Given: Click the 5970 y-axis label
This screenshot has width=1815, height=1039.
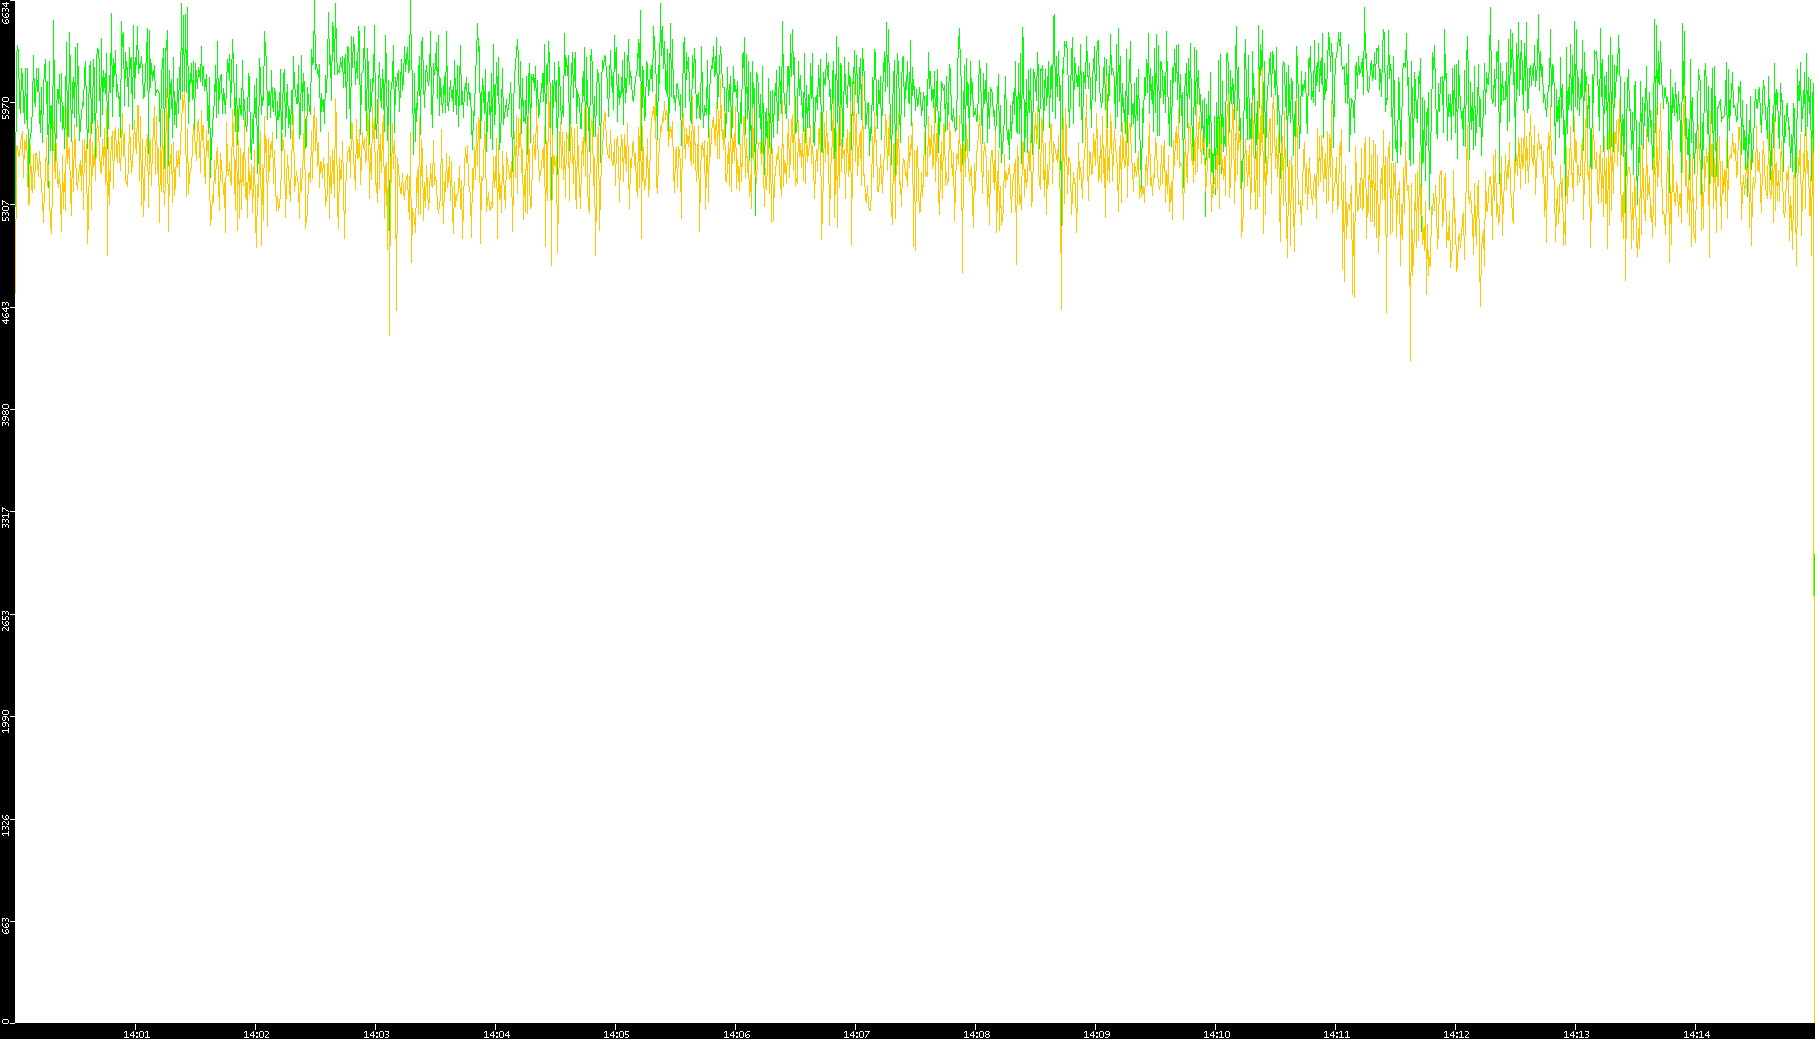Looking at the screenshot, I should 6,108.
